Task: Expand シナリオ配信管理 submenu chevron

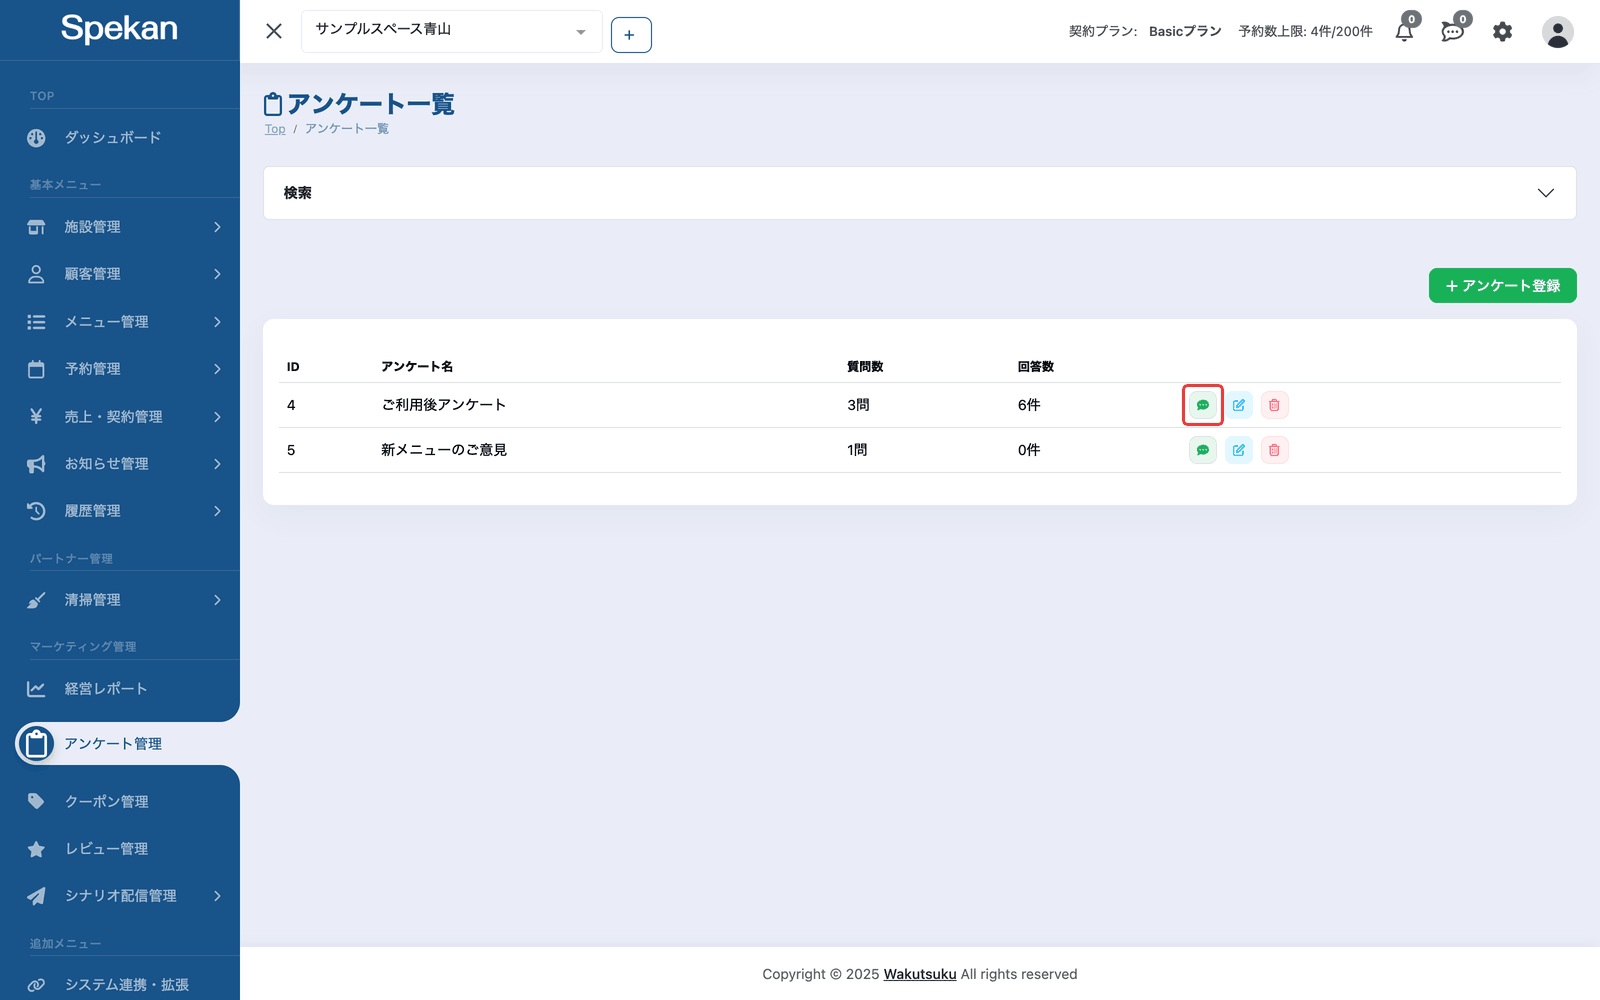Action: point(217,896)
